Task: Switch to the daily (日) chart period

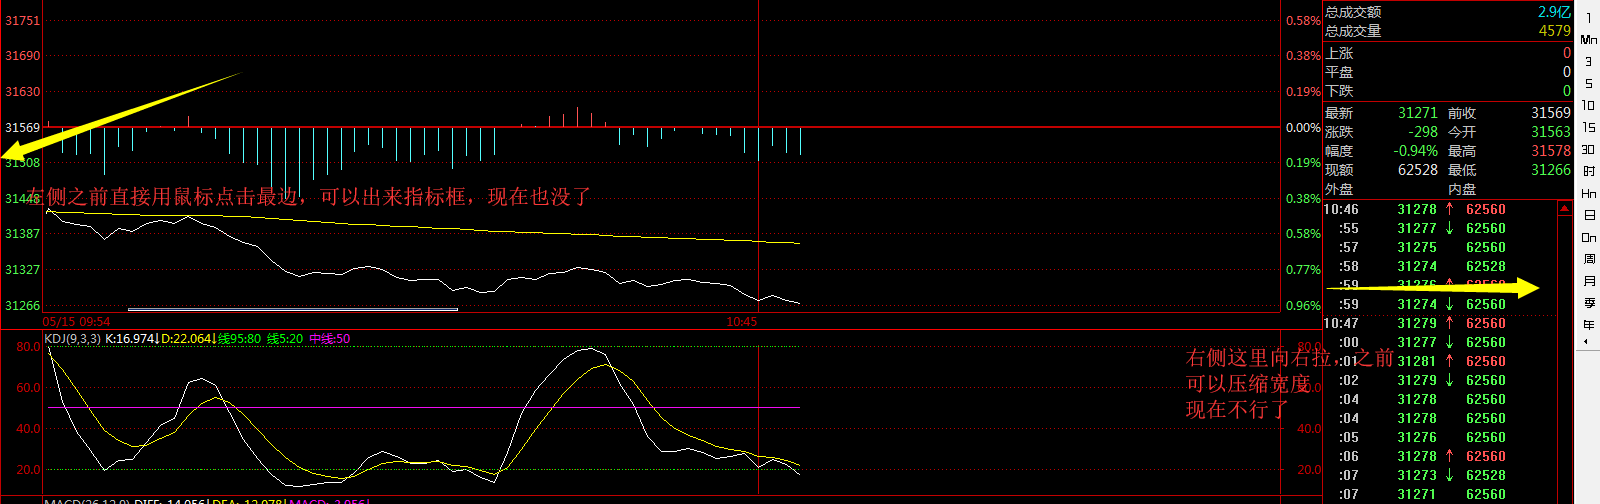Action: 1588,216
